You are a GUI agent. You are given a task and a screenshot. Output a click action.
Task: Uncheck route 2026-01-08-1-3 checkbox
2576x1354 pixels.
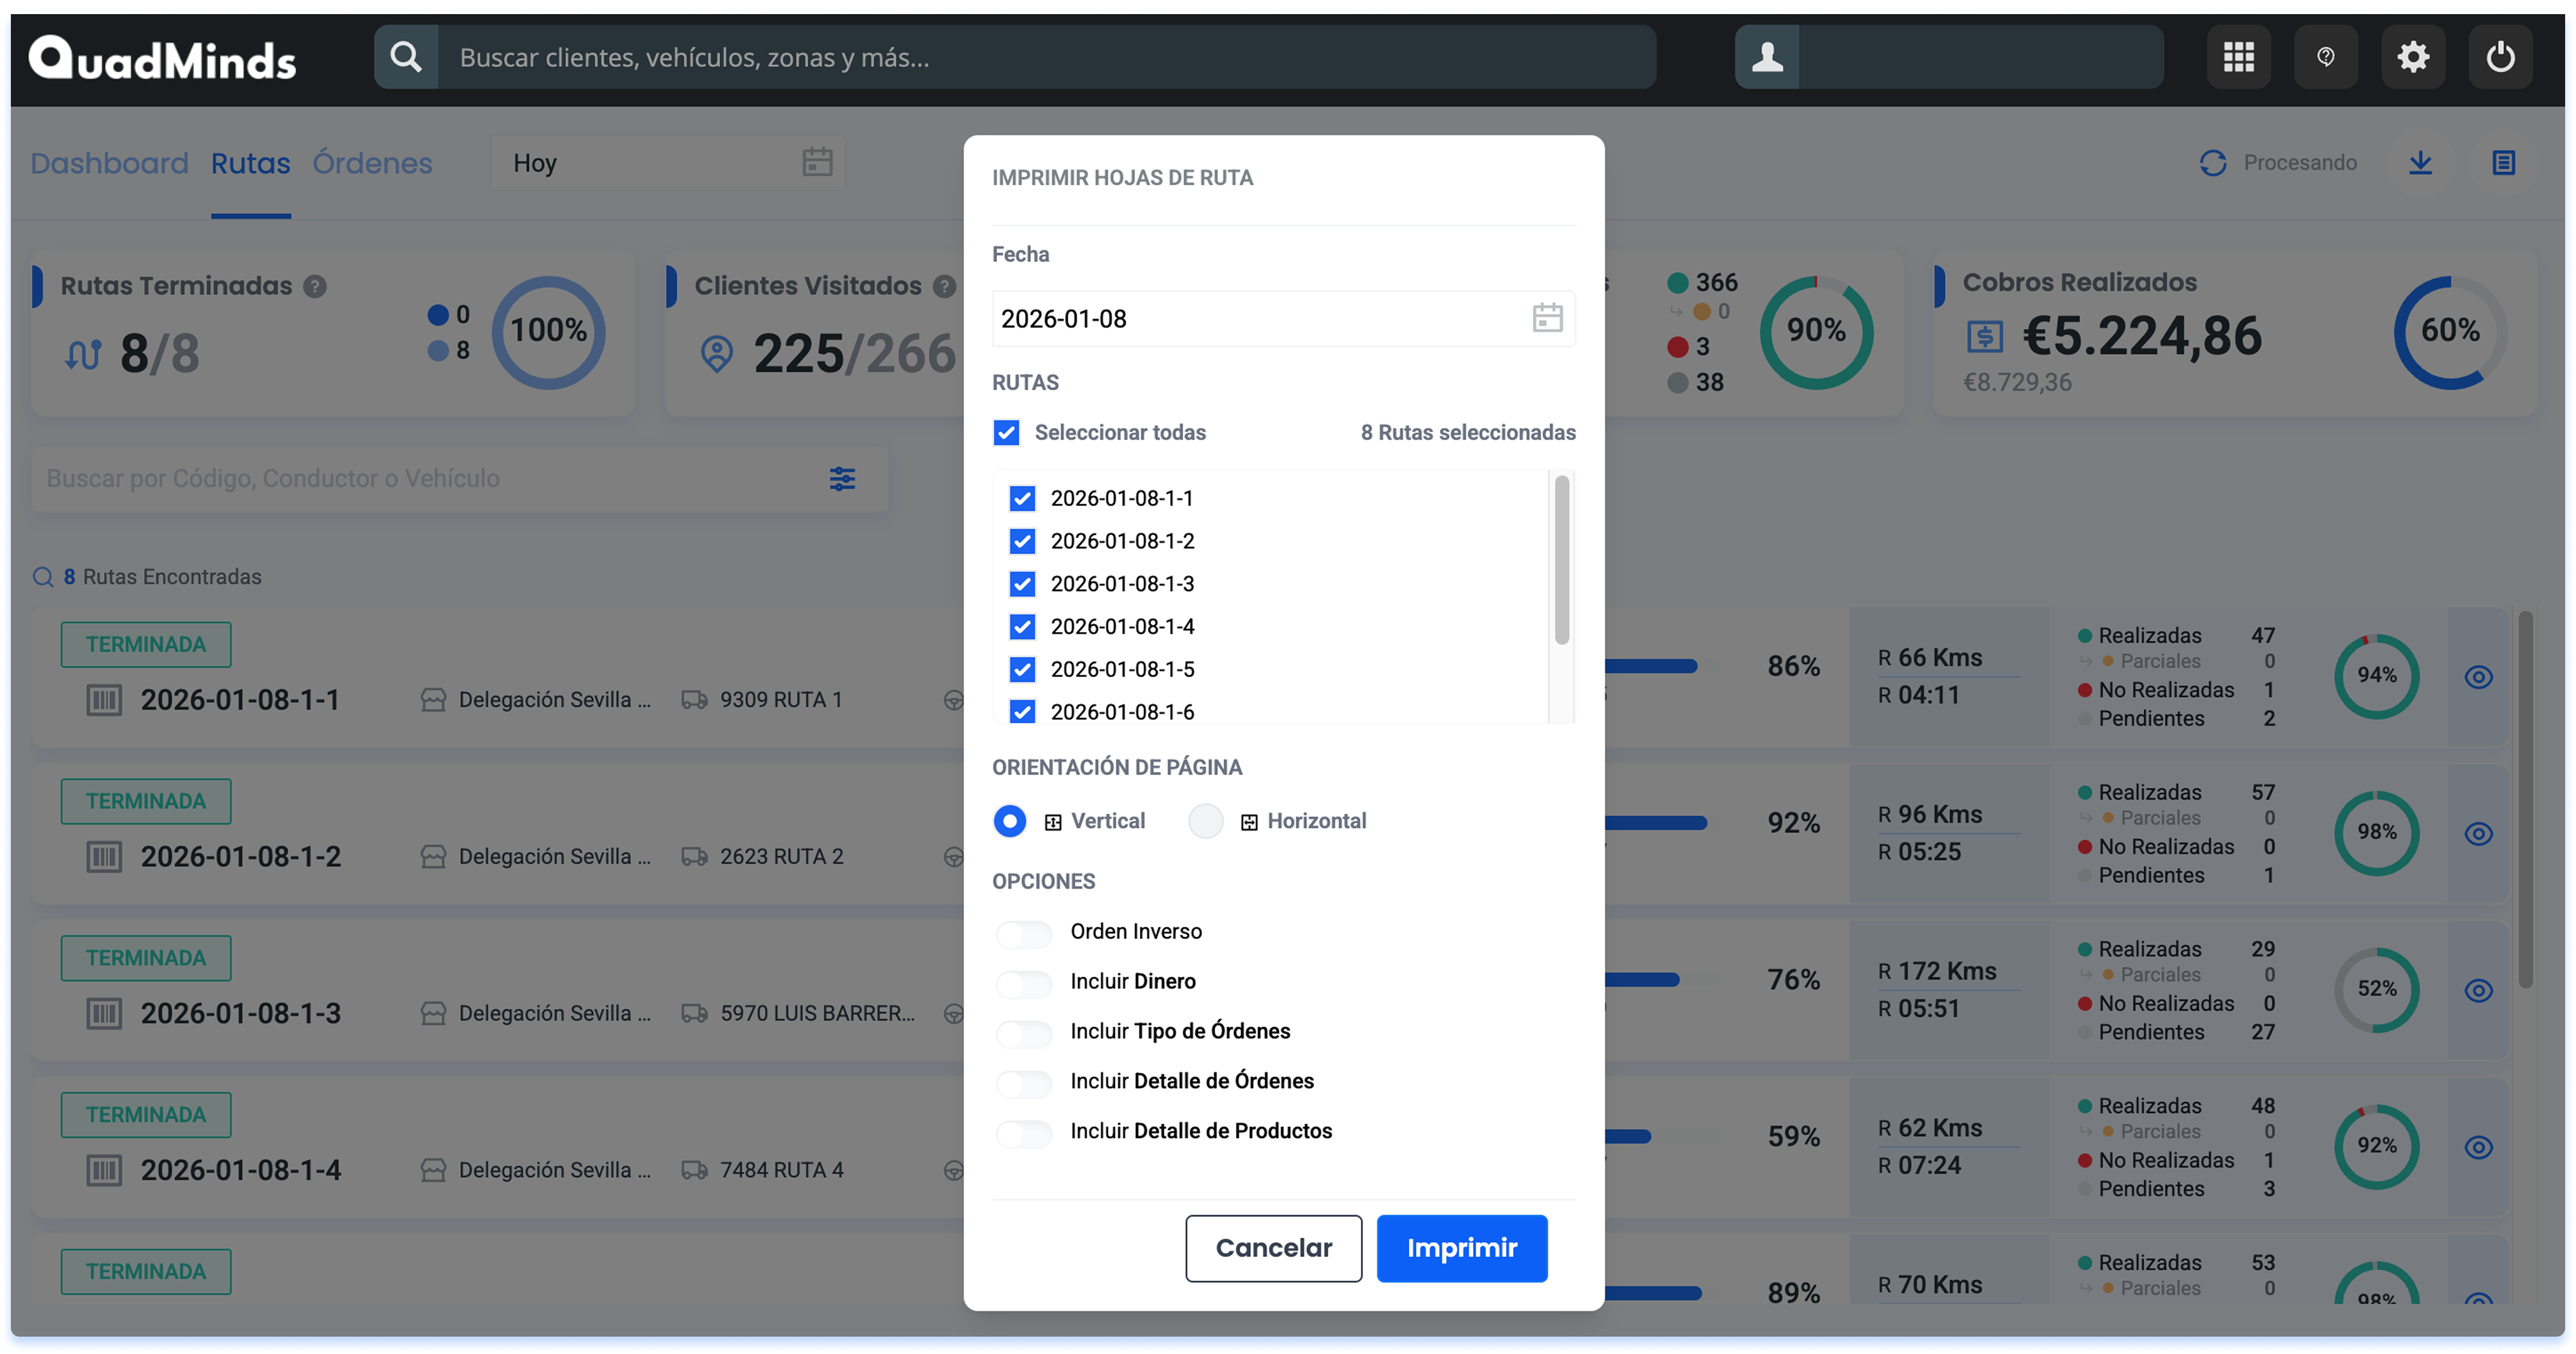coord(1022,584)
